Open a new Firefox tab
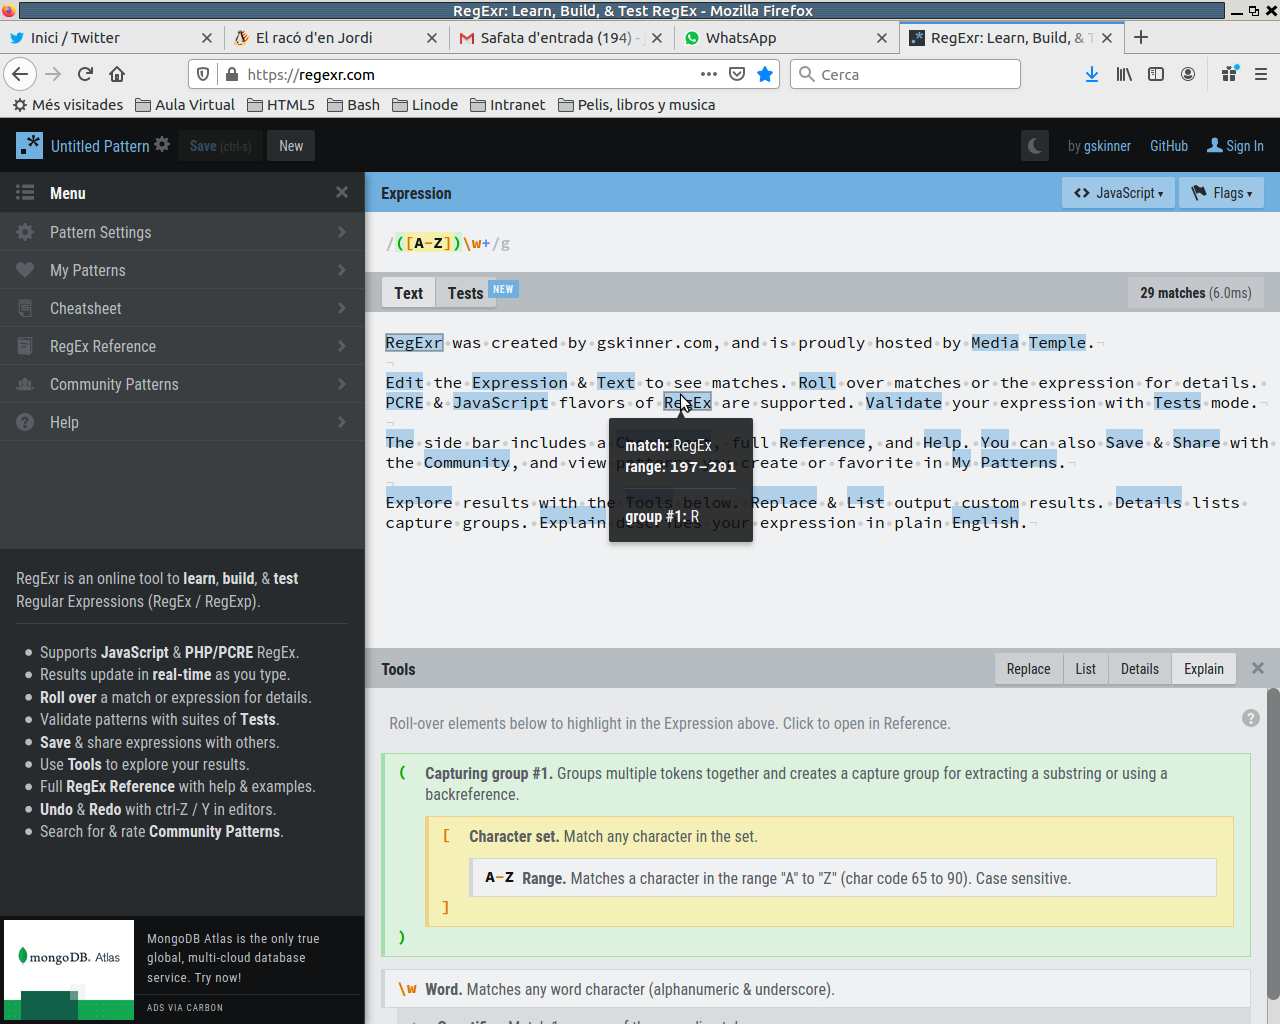The image size is (1280, 1024). click(x=1141, y=38)
